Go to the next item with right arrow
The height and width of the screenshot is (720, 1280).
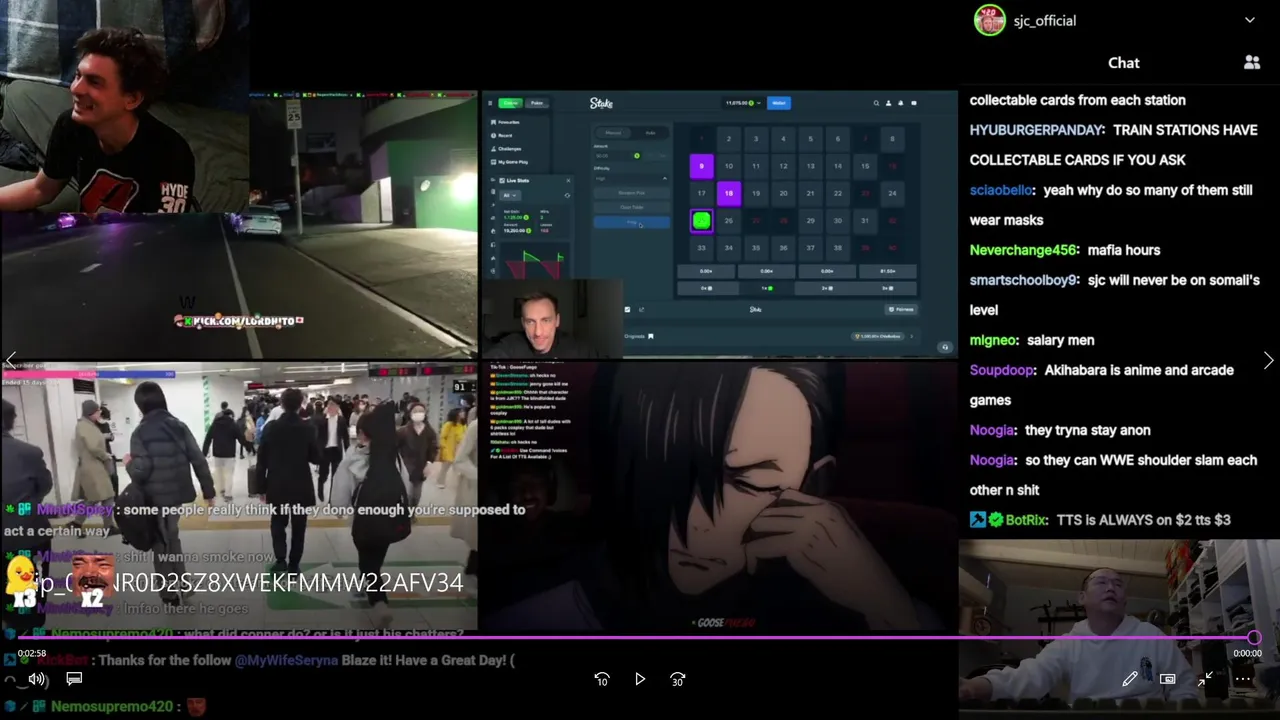[1268, 360]
